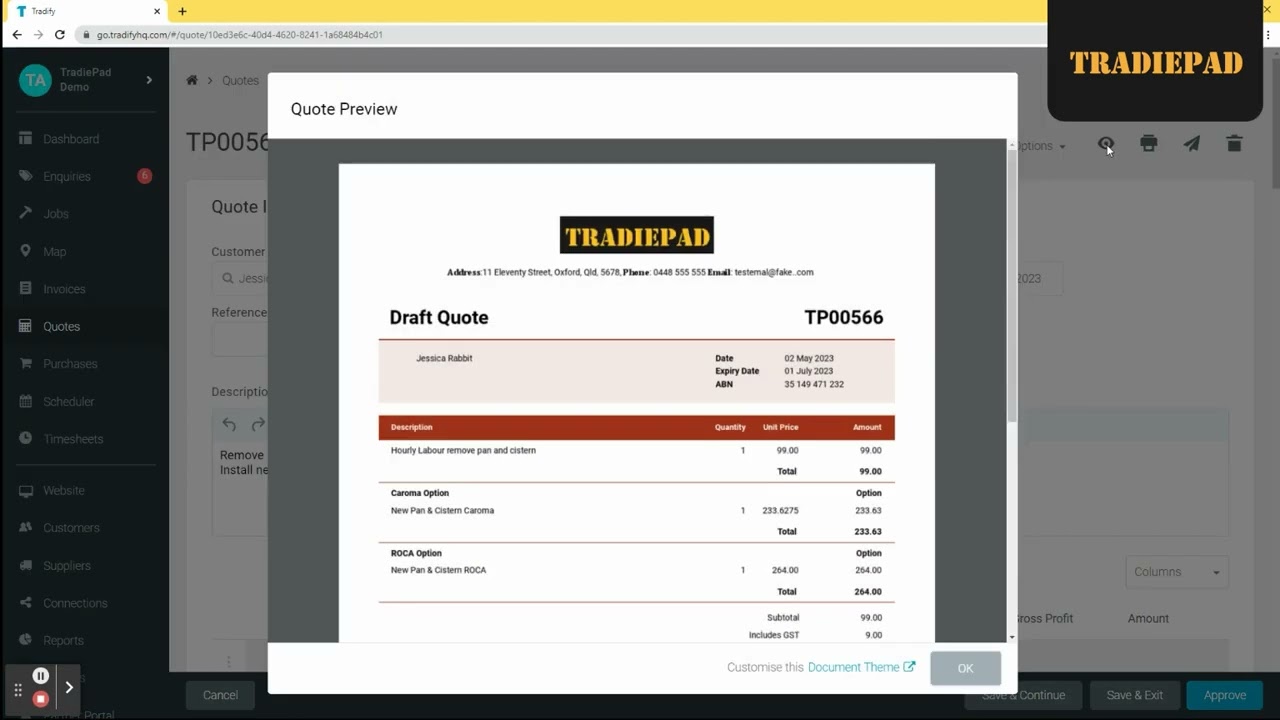This screenshot has width=1280, height=720.
Task: Click the Dashboard icon in sidebar
Action: pos(26,138)
